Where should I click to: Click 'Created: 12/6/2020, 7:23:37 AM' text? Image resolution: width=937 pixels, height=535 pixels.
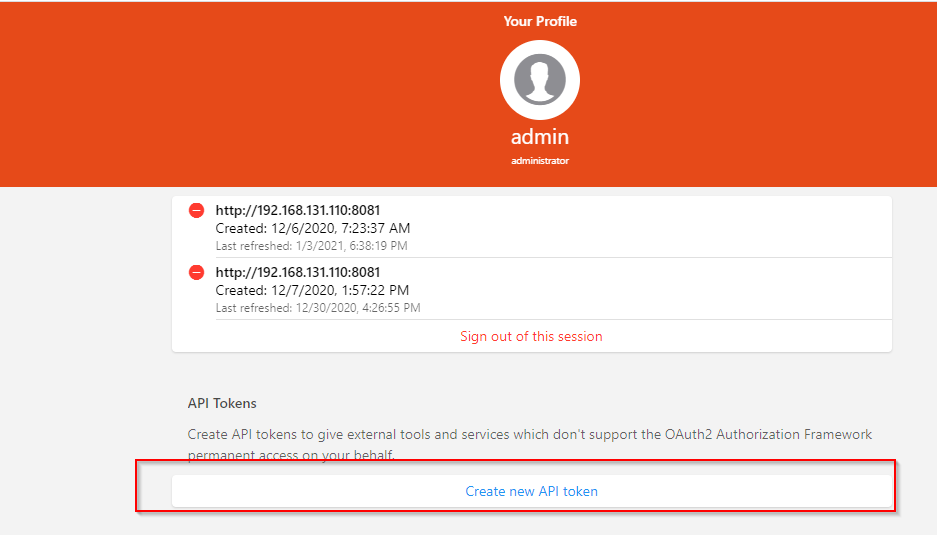pos(313,228)
